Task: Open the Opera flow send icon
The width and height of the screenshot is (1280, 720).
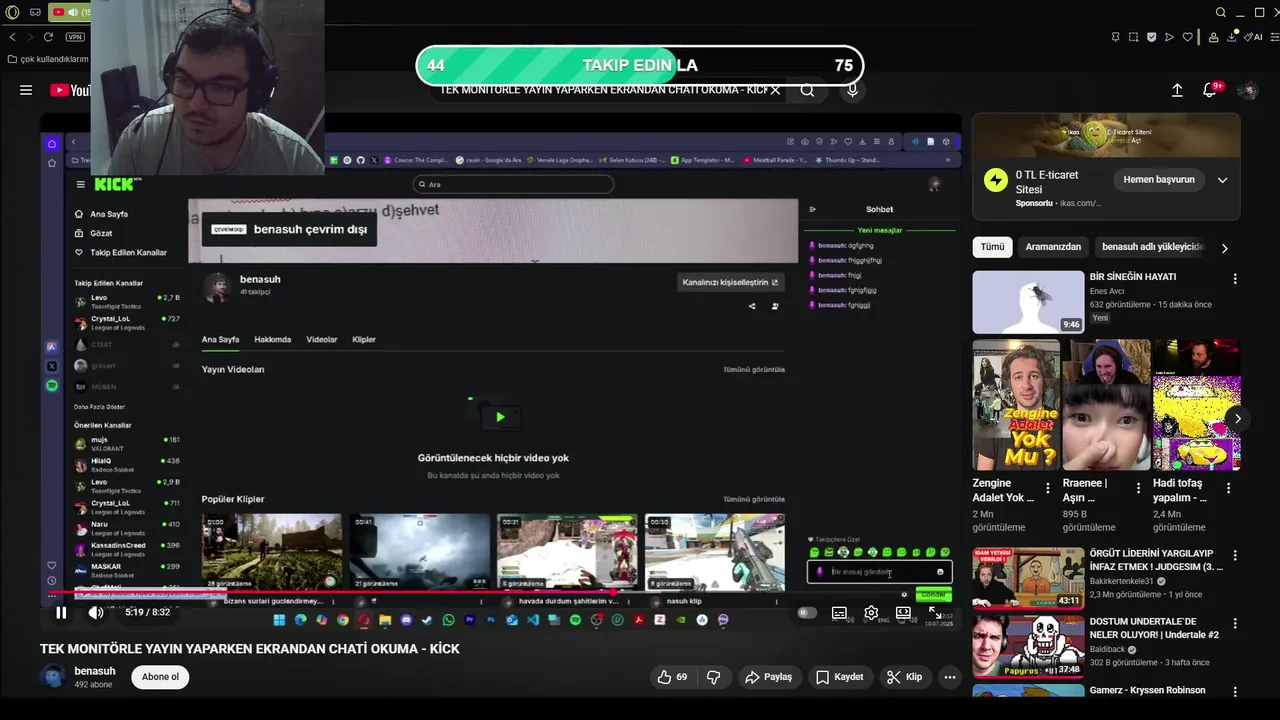Action: point(1169,37)
